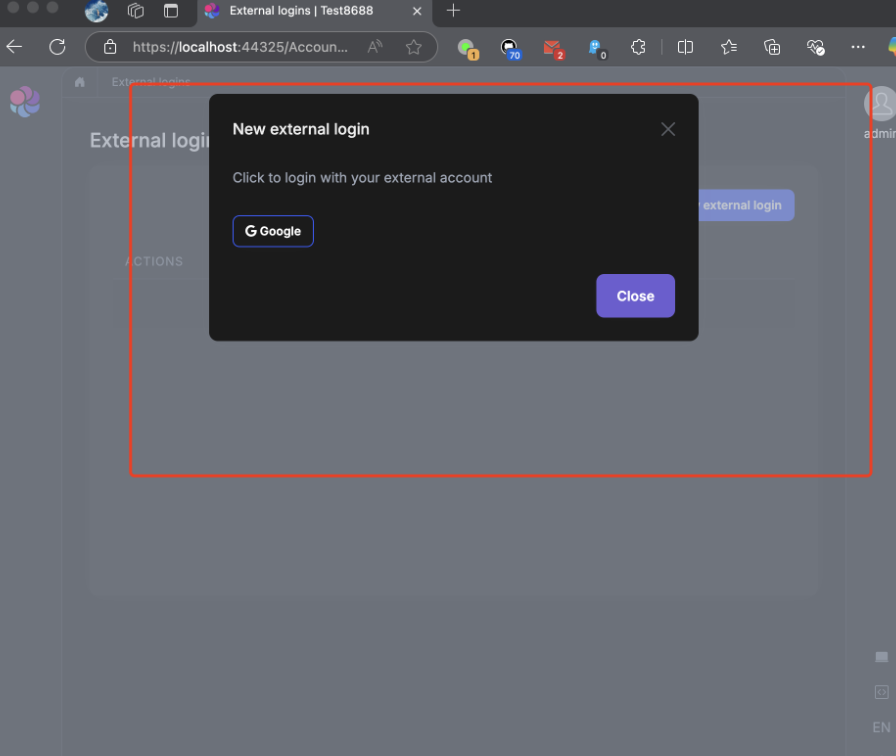Viewport: 896px width, 756px height.
Task: Open the Collections icon in toolbar
Action: point(772,47)
